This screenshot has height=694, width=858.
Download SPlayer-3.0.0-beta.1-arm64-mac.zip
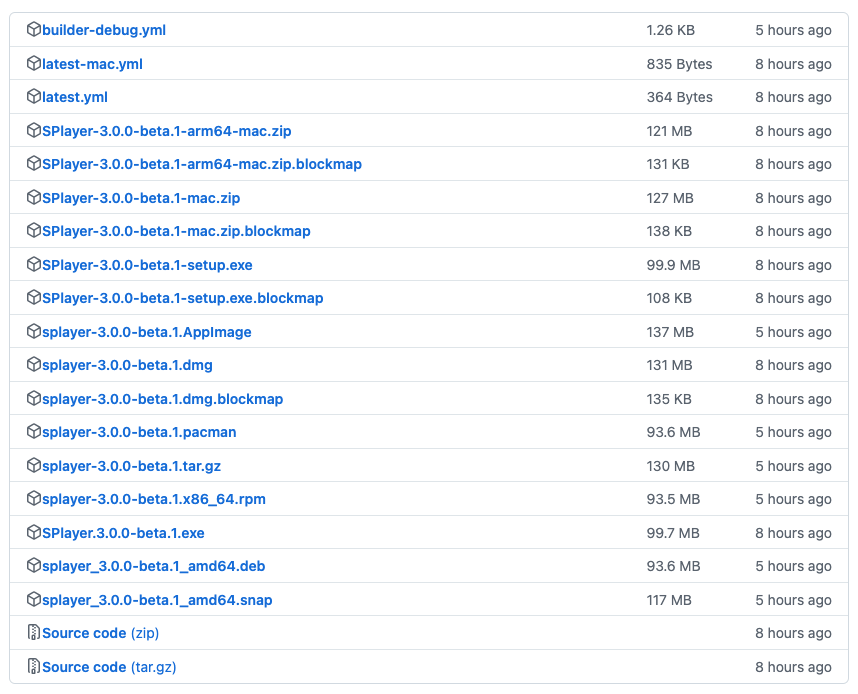click(x=167, y=131)
